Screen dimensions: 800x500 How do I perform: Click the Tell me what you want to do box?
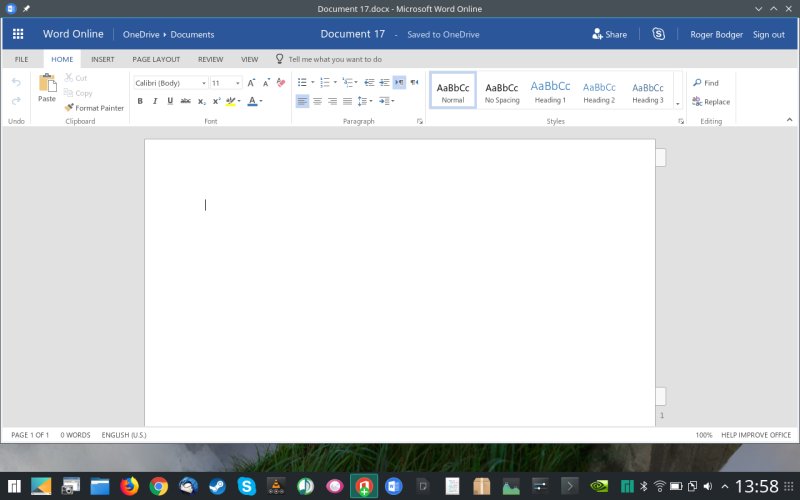(334, 59)
